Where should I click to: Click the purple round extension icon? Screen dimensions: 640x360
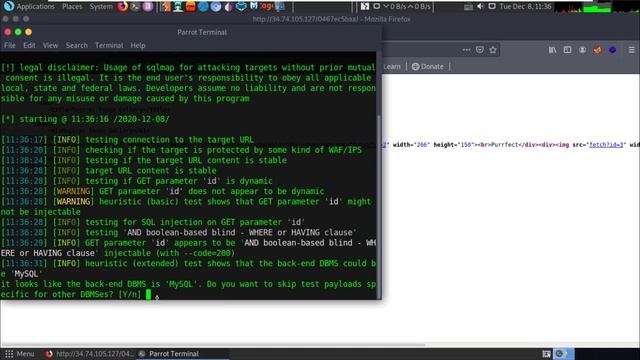[612, 50]
